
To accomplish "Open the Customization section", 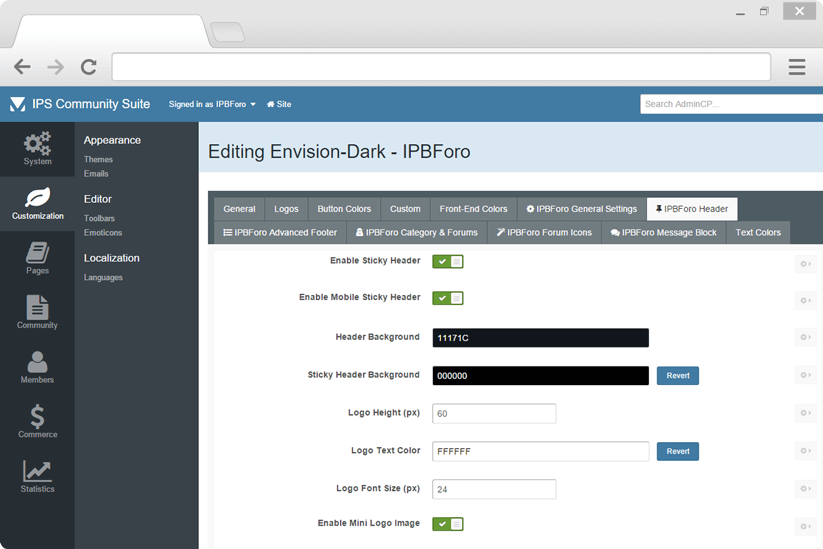I will (37, 204).
